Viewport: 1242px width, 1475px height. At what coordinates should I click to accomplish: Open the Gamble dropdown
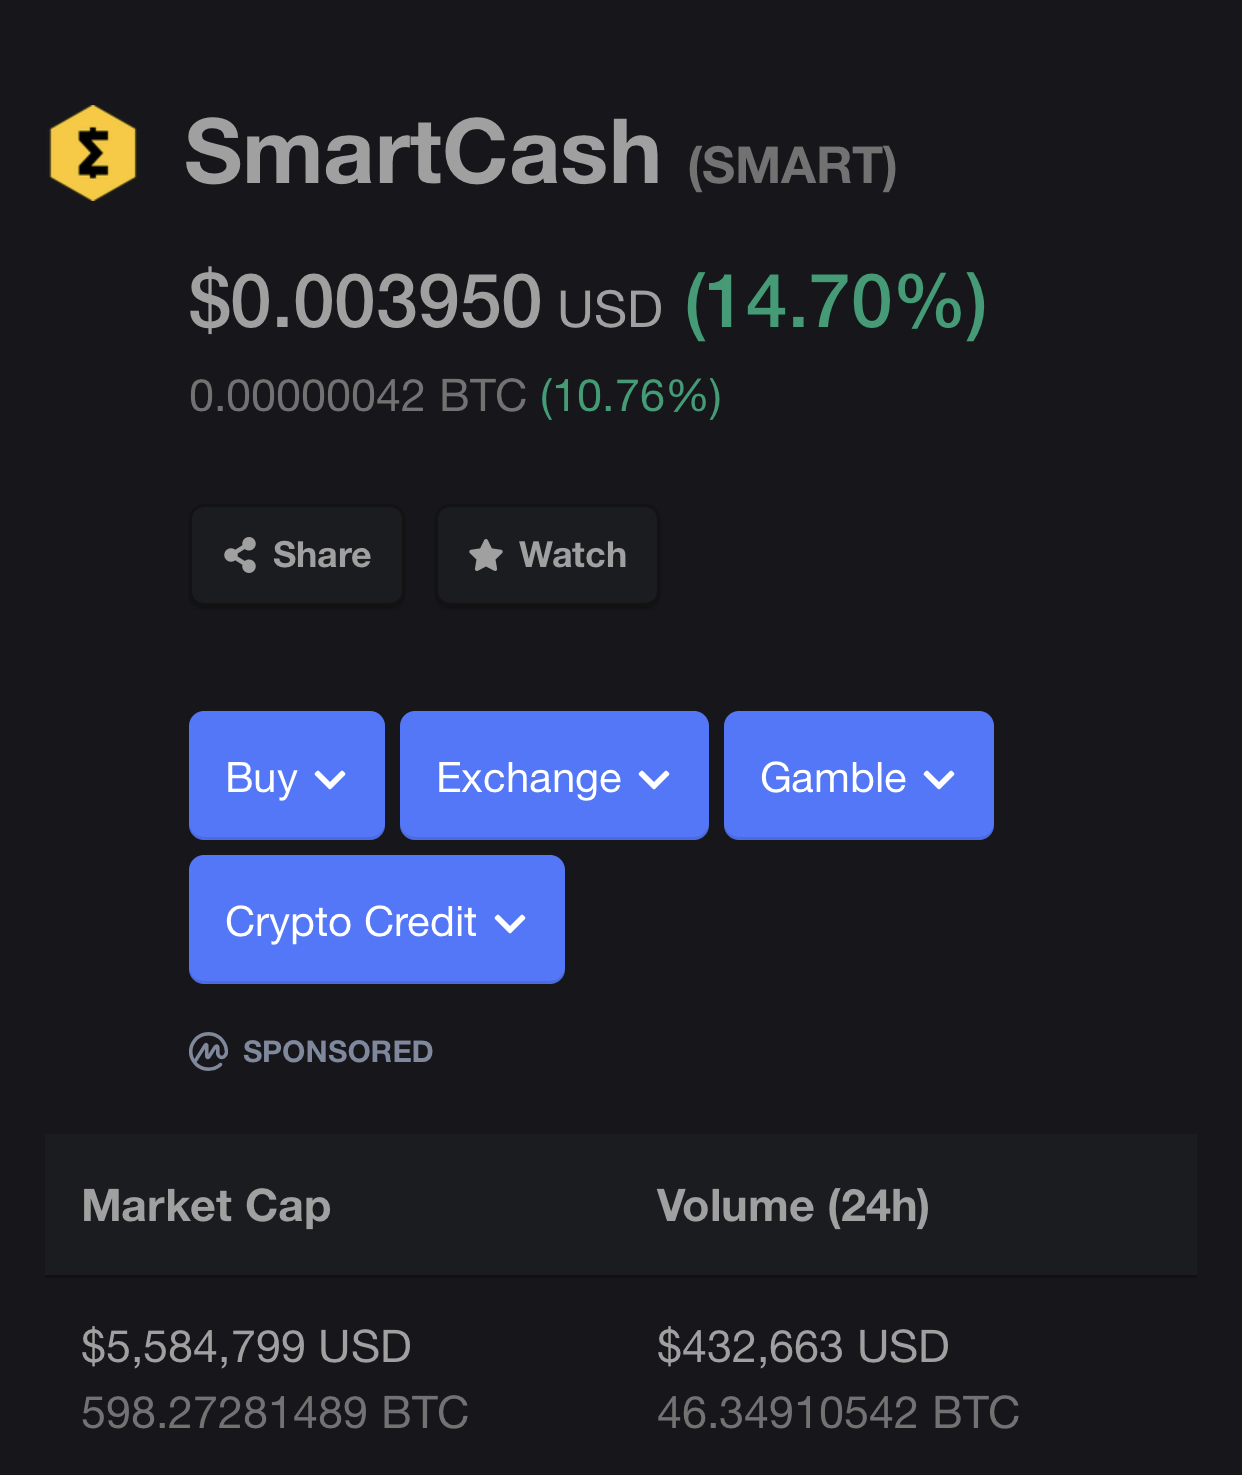coord(859,776)
